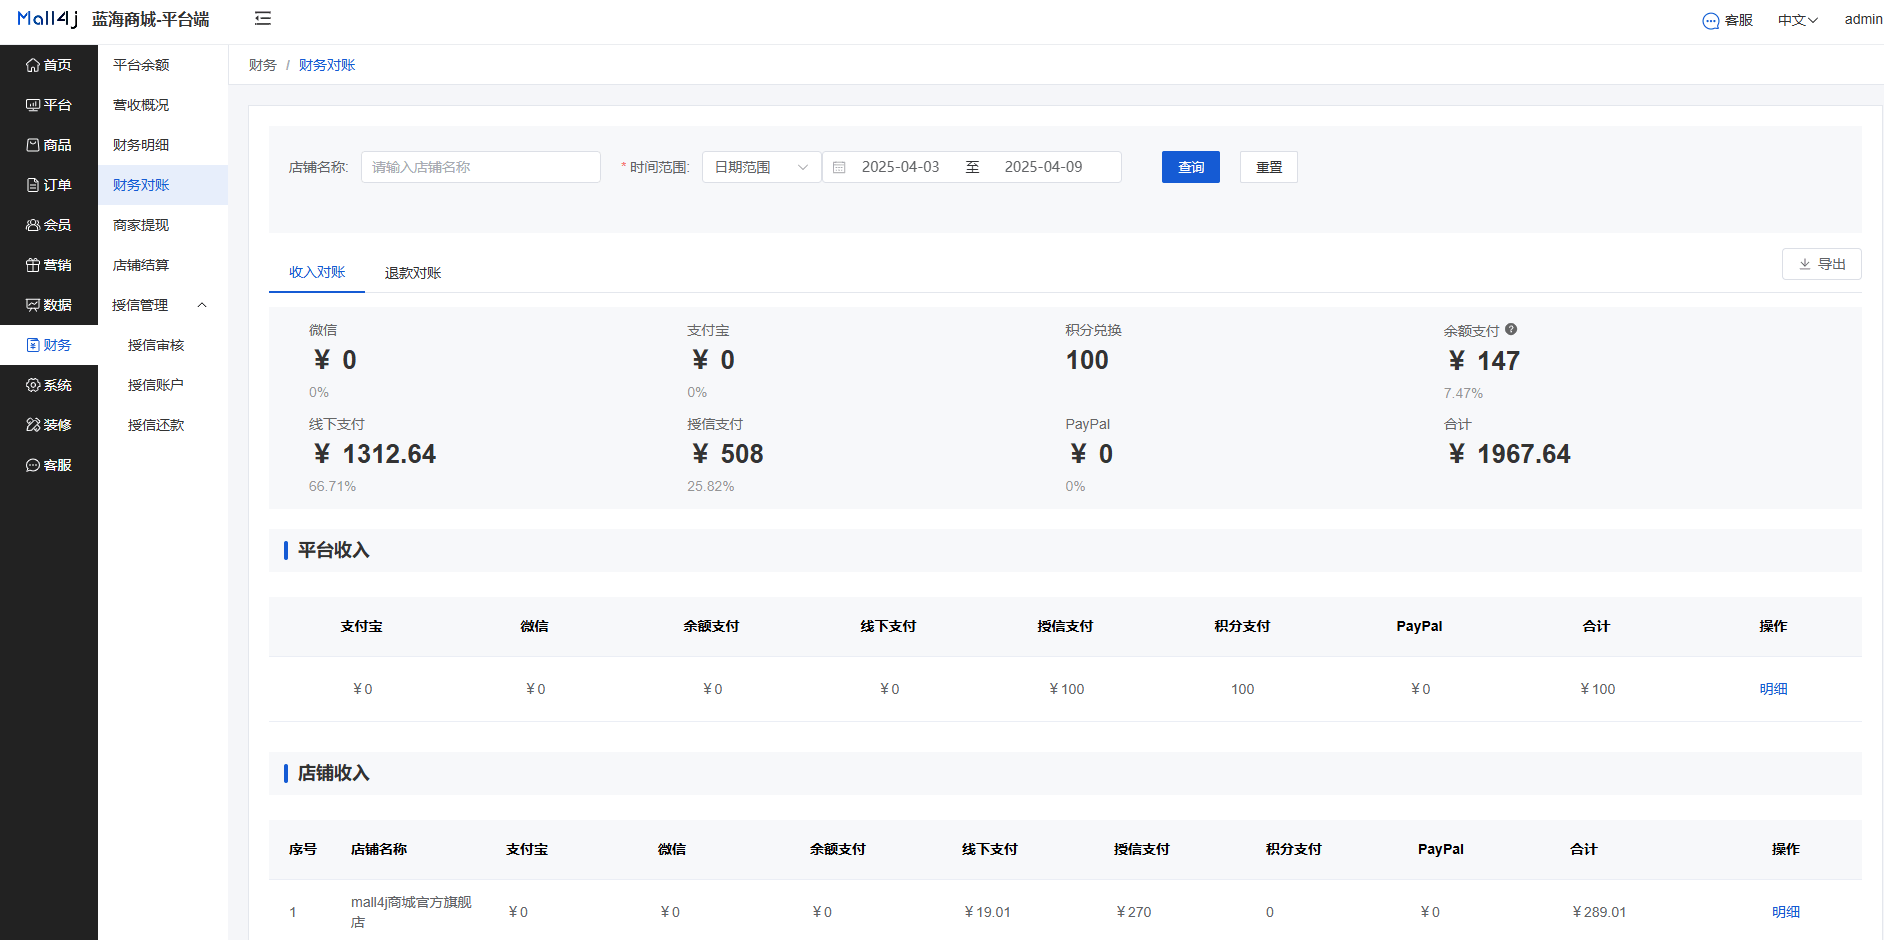Open the admin user menu
The image size is (1884, 940).
point(1863,19)
